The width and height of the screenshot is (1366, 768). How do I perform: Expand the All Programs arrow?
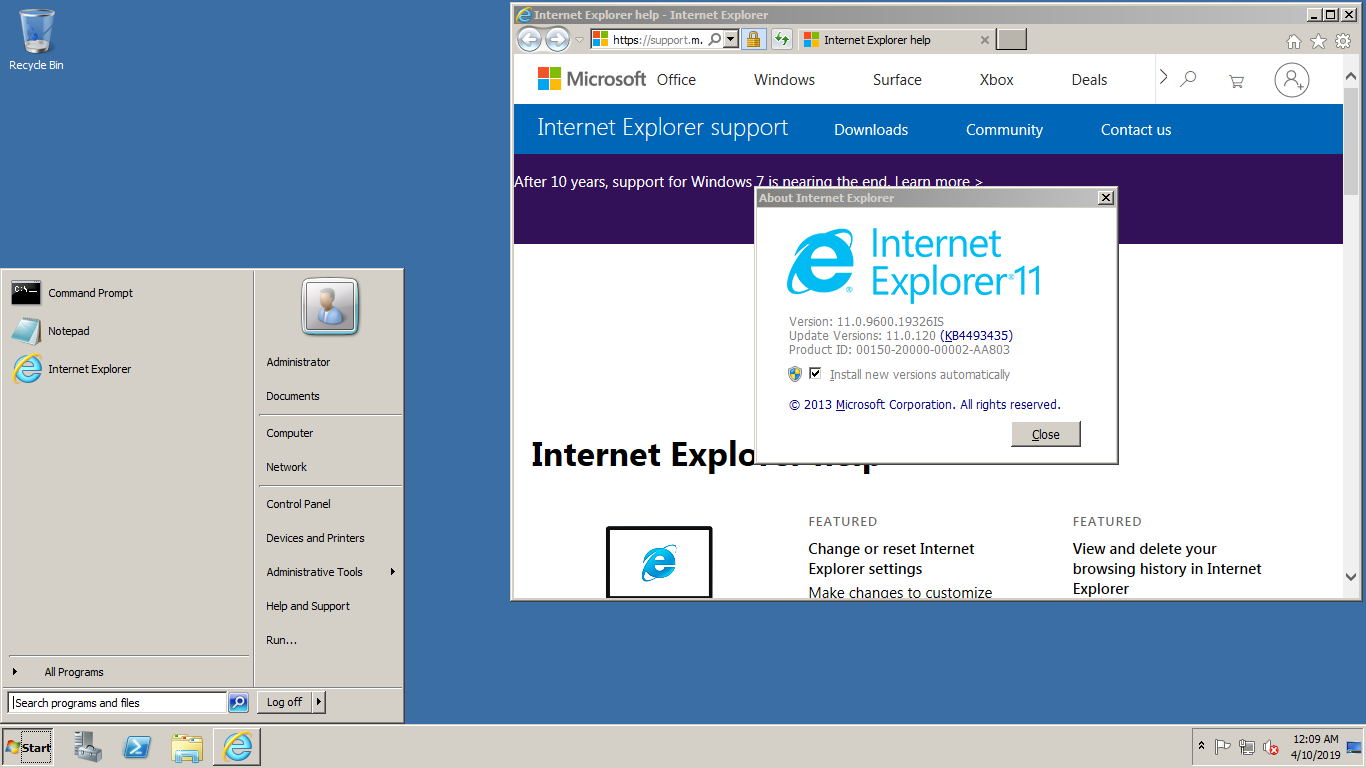tap(15, 672)
